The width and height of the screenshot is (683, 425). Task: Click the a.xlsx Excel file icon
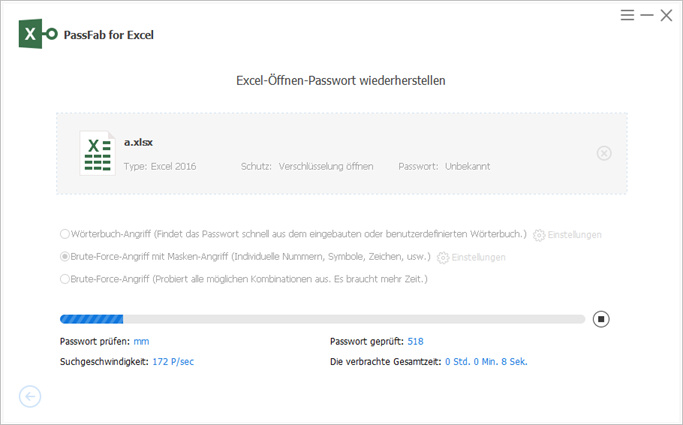point(96,153)
